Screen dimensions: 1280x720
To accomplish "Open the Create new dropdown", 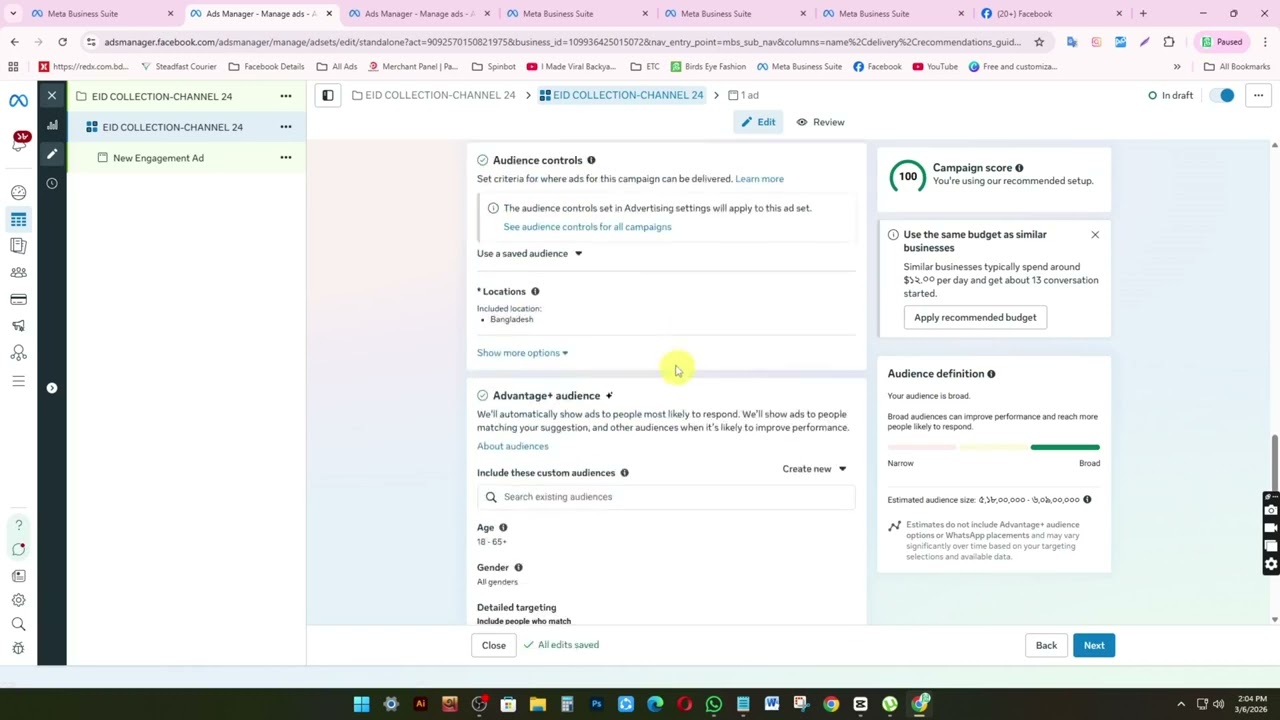I will click(x=814, y=469).
